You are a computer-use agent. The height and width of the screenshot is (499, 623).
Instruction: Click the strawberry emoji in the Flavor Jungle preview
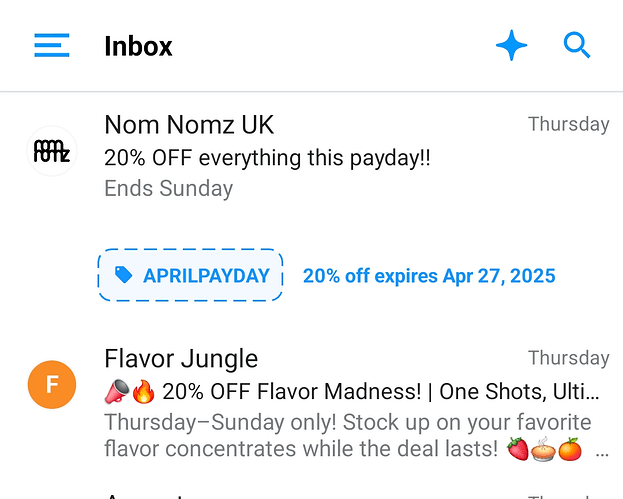518,449
